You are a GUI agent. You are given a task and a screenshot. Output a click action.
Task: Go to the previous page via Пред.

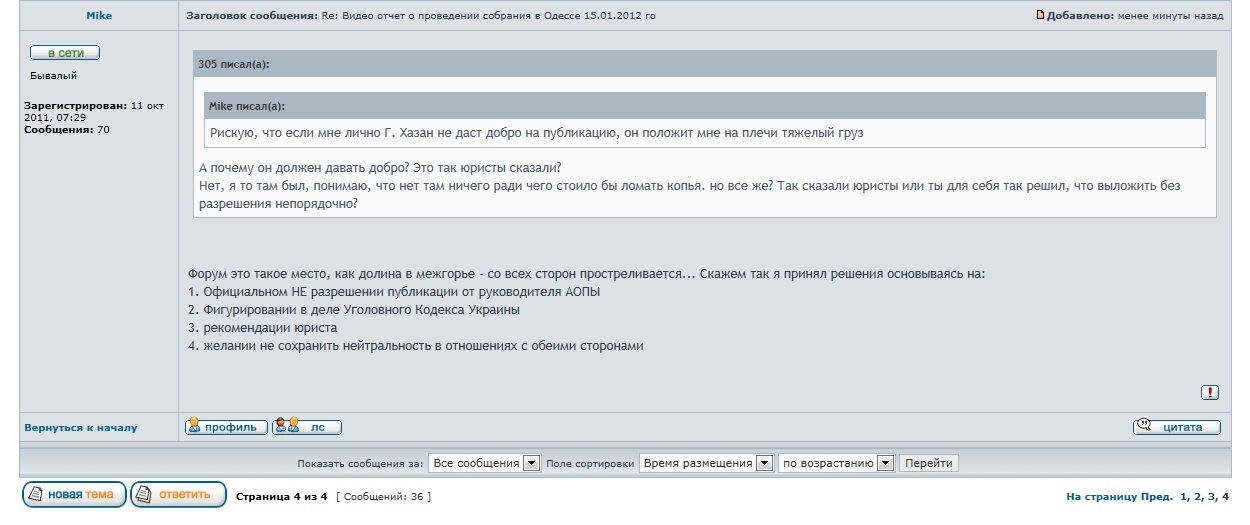(x=1157, y=497)
